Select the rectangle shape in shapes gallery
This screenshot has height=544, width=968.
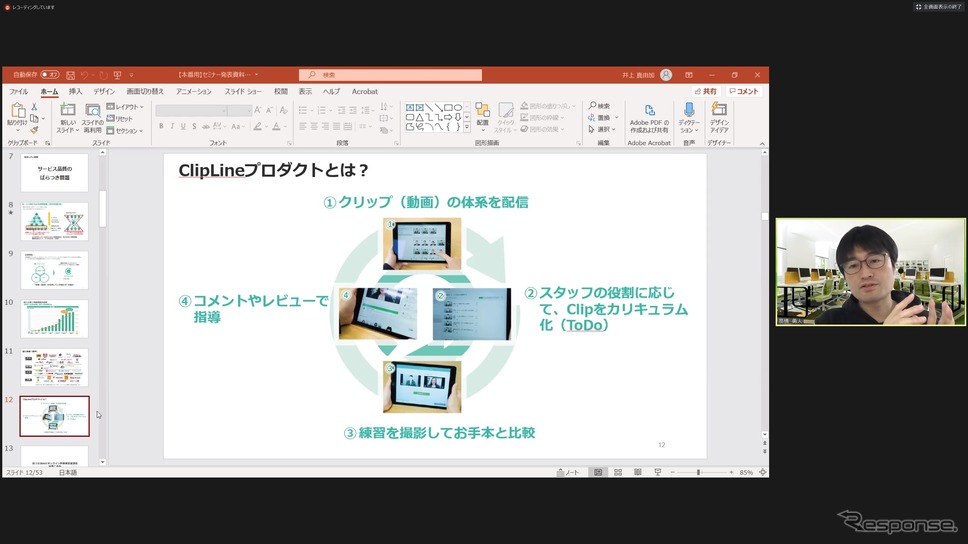[x=448, y=107]
